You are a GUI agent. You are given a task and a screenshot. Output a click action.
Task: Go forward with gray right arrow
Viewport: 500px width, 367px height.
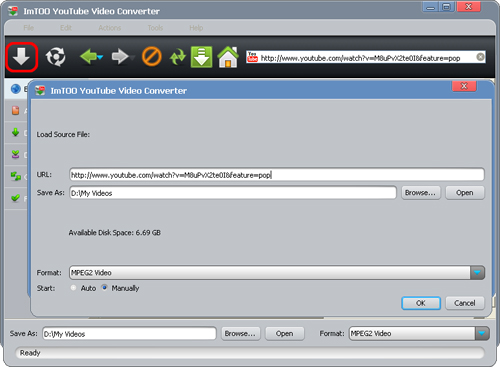pos(120,57)
